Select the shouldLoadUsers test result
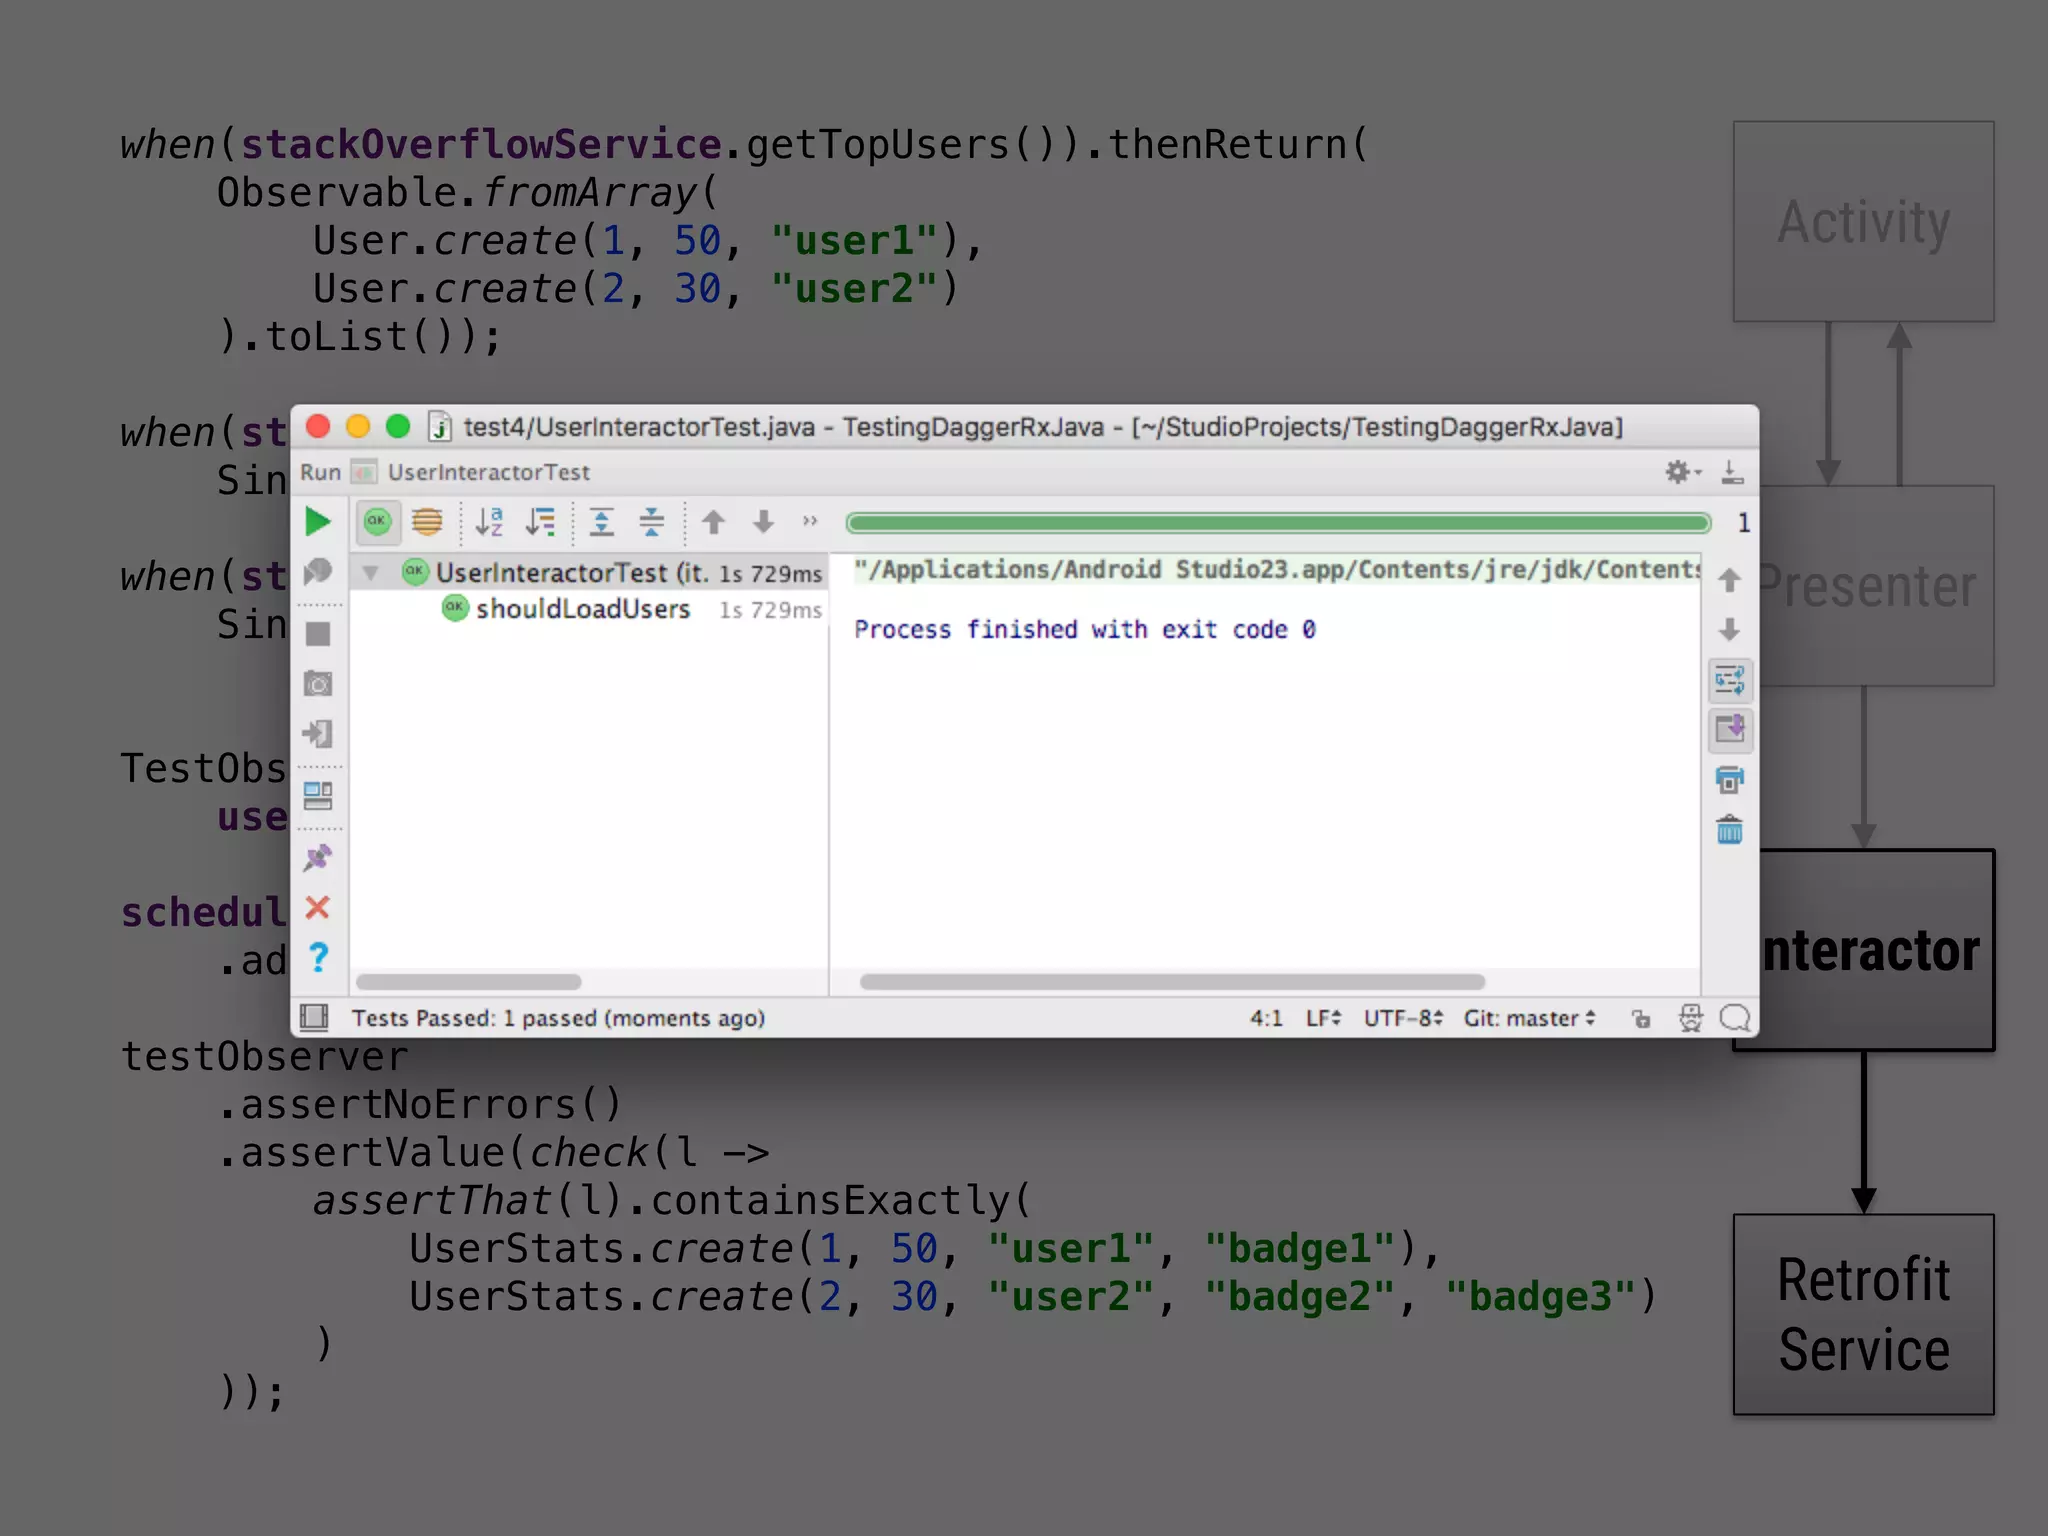The width and height of the screenshot is (2048, 1536). coord(582,609)
